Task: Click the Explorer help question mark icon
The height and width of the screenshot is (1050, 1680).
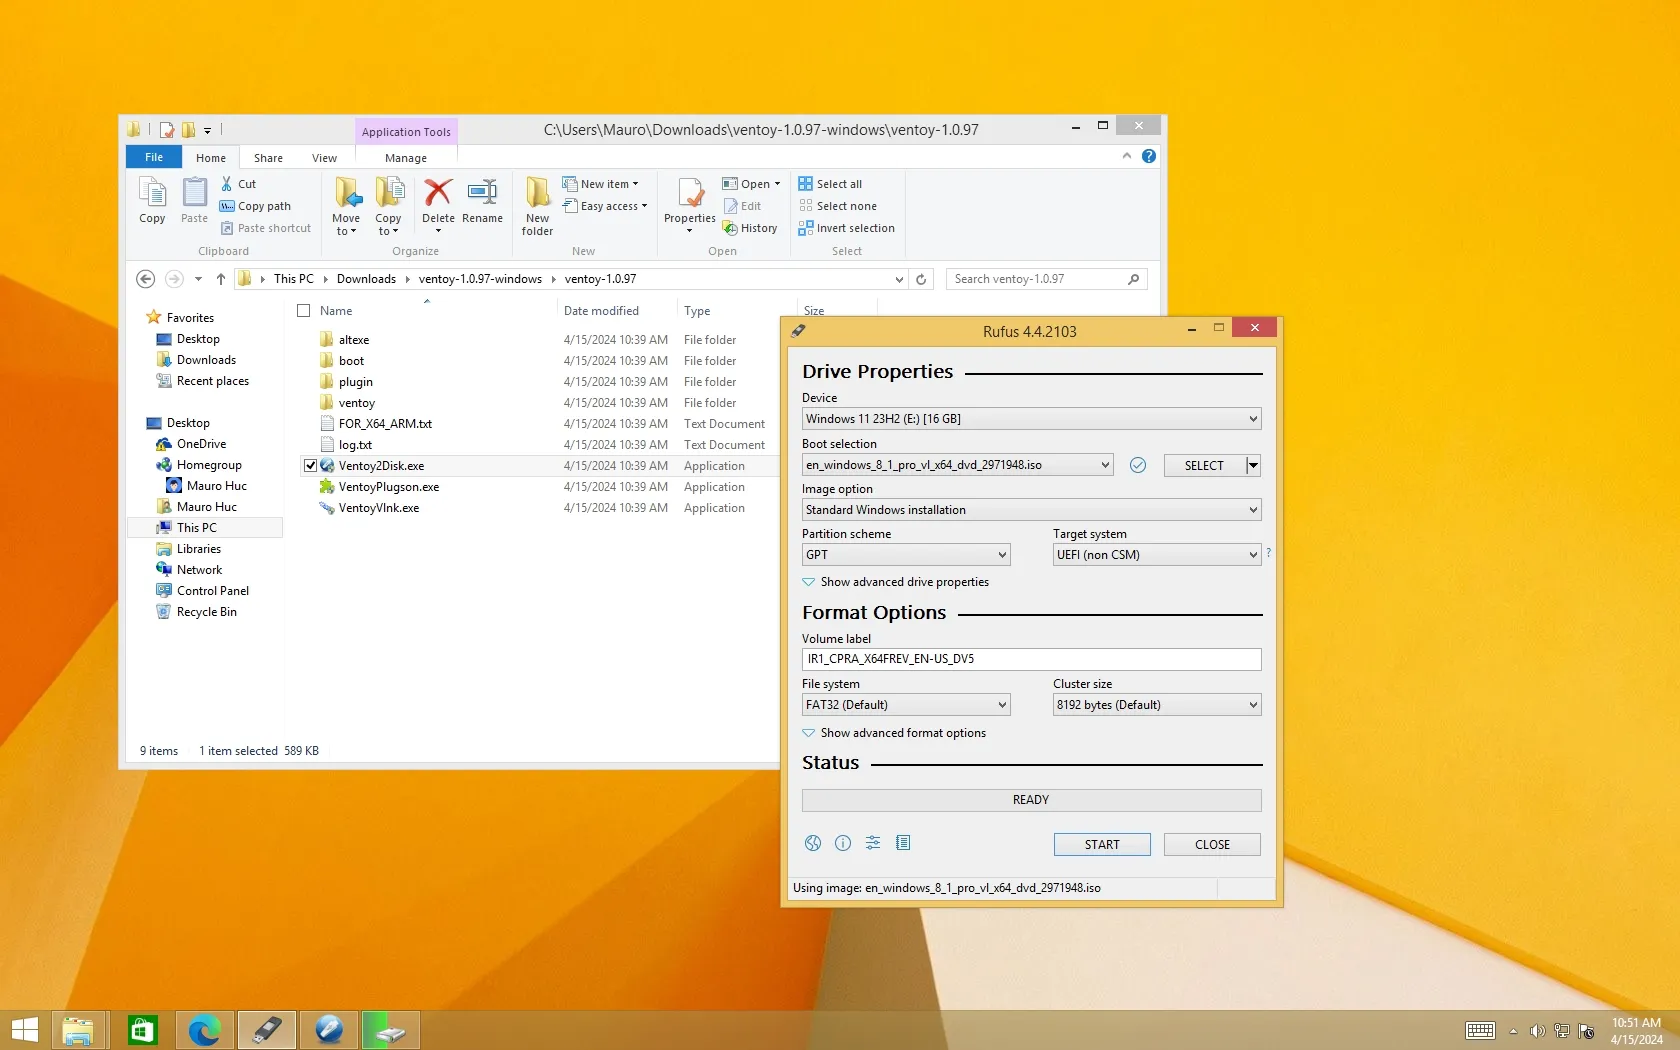Action: pyautogui.click(x=1149, y=156)
